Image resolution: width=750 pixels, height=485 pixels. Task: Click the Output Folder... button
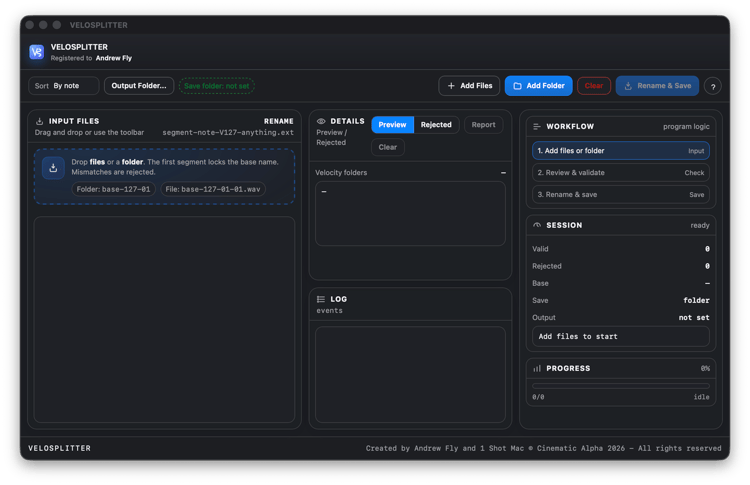139,86
